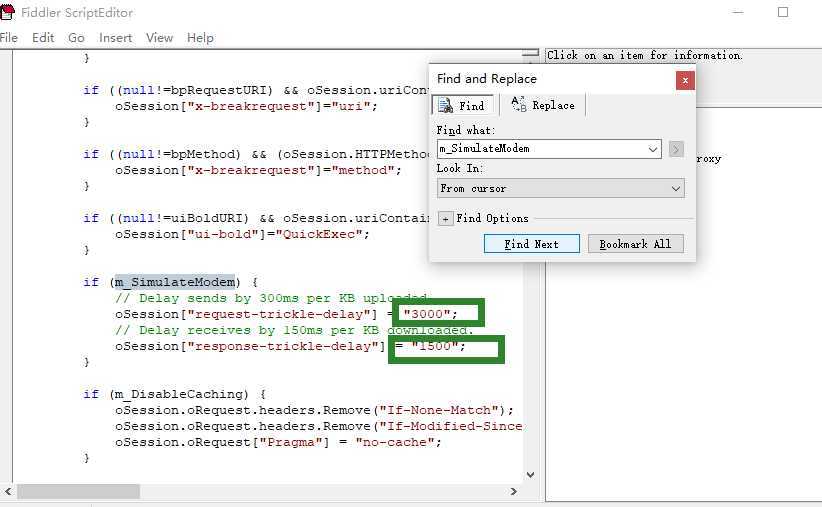Open the Insert menu
The width and height of the screenshot is (822, 507).
pos(115,38)
